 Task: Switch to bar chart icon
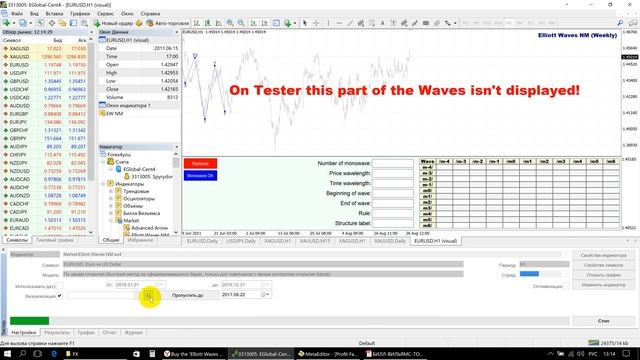tap(197, 23)
